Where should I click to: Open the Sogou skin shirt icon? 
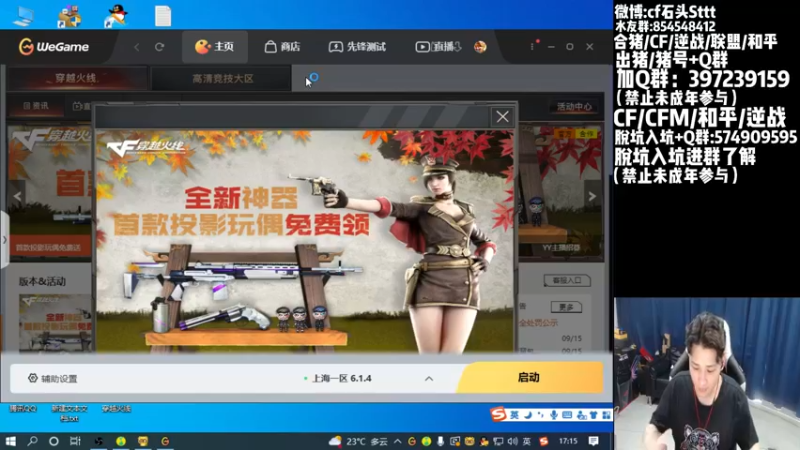[593, 415]
